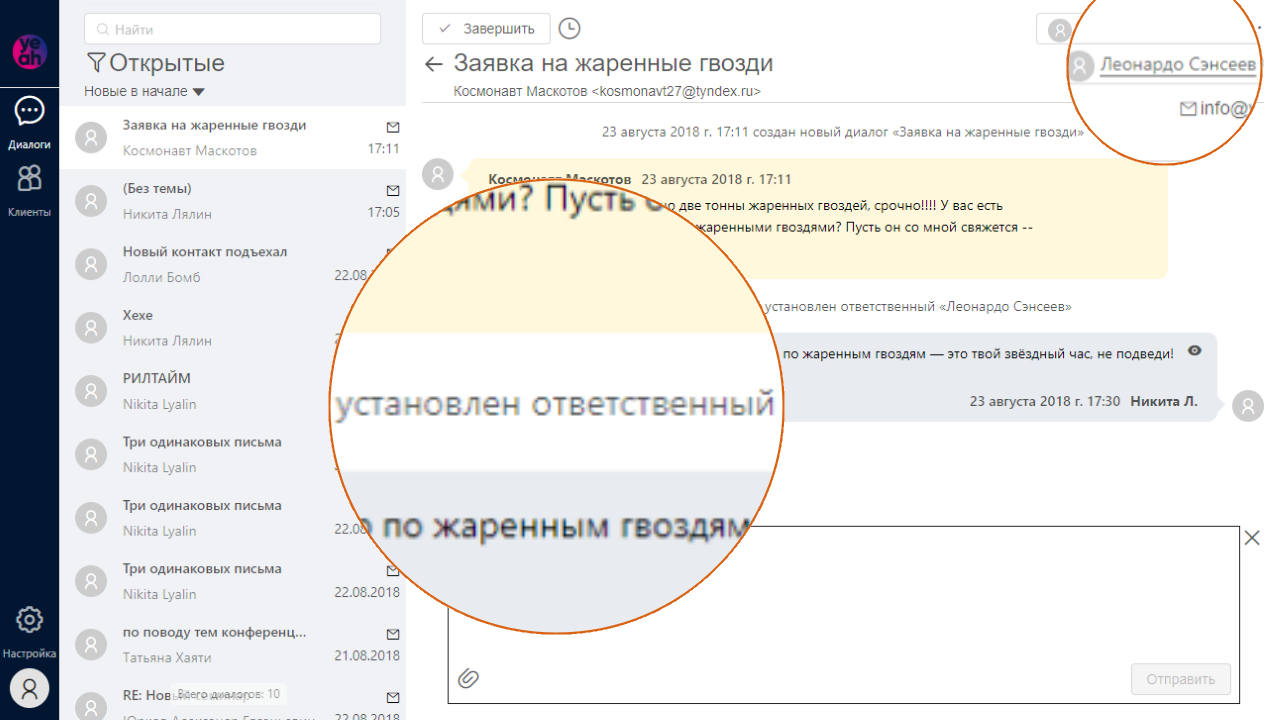Open the Хехе dialog
The width and height of the screenshot is (1280, 720).
(x=233, y=328)
